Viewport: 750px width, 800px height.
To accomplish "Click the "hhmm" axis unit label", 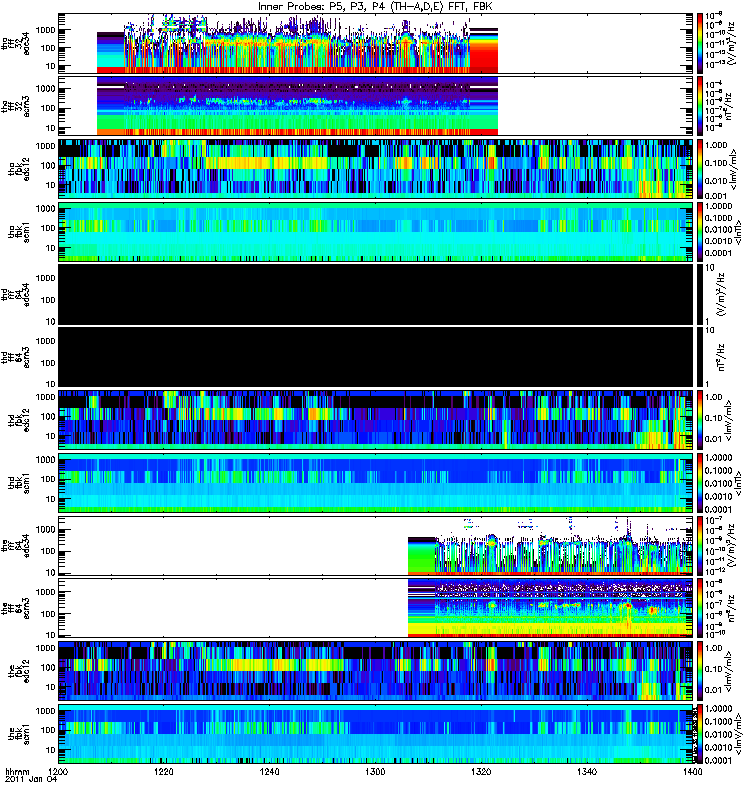I will click(x=17, y=772).
